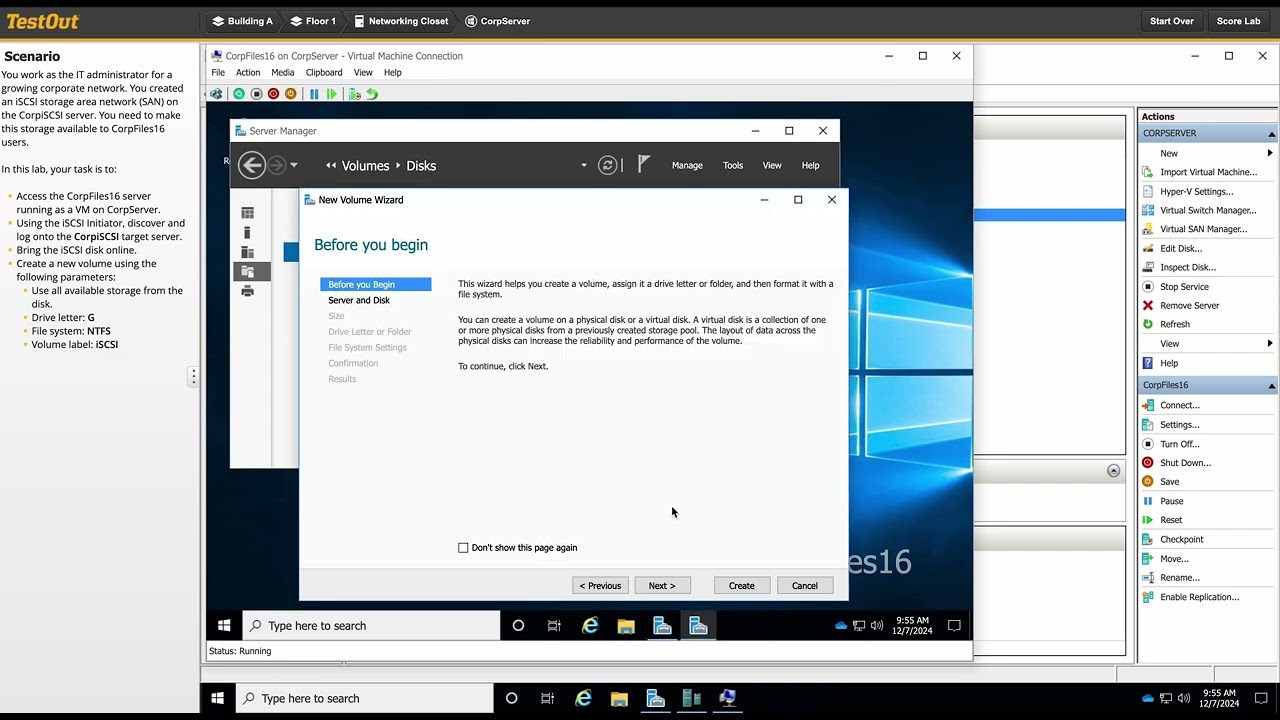Click Stop Service action

pyautogui.click(x=1184, y=286)
